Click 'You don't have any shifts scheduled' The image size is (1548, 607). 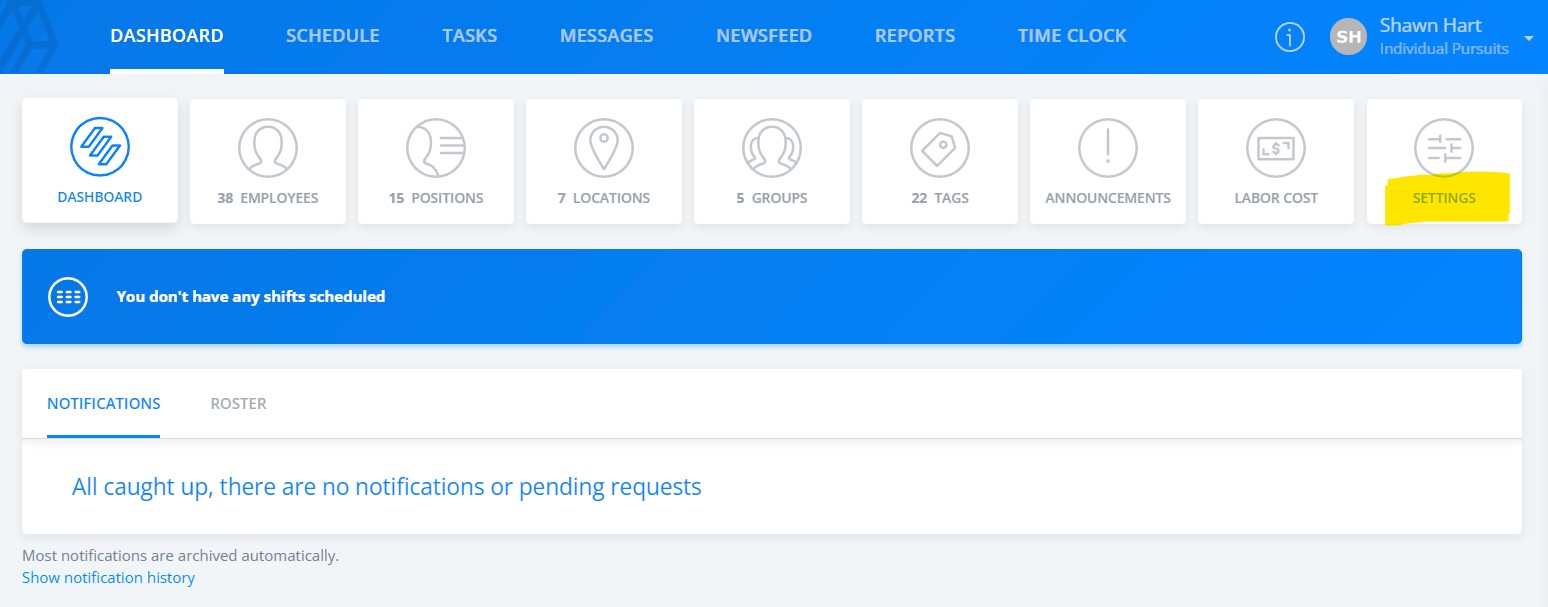click(x=251, y=296)
